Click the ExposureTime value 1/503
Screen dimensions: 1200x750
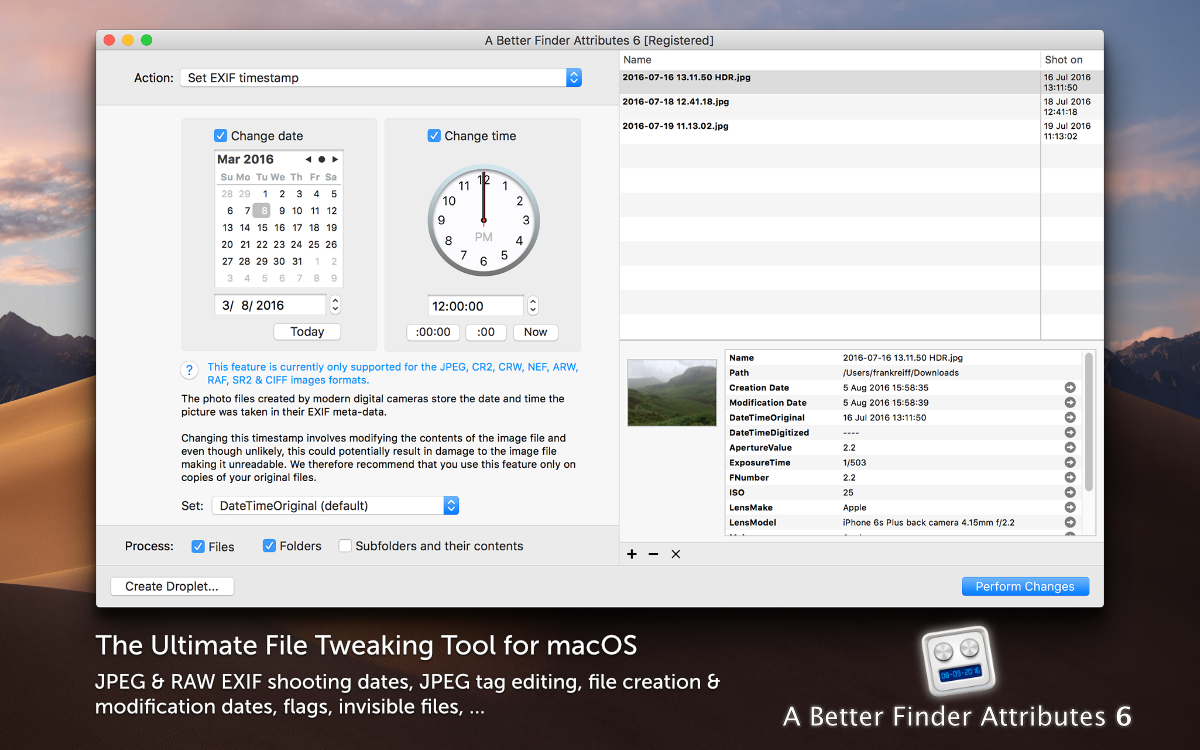(856, 462)
